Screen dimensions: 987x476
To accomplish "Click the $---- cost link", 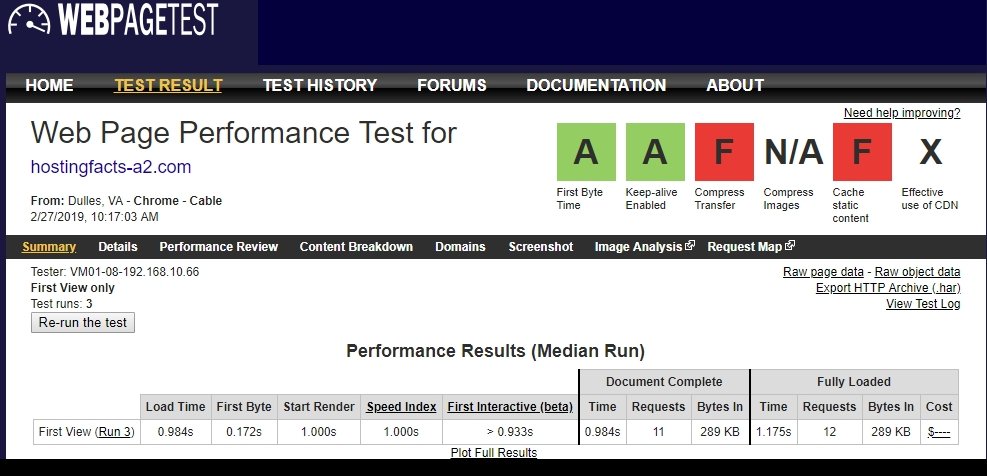I will (939, 432).
